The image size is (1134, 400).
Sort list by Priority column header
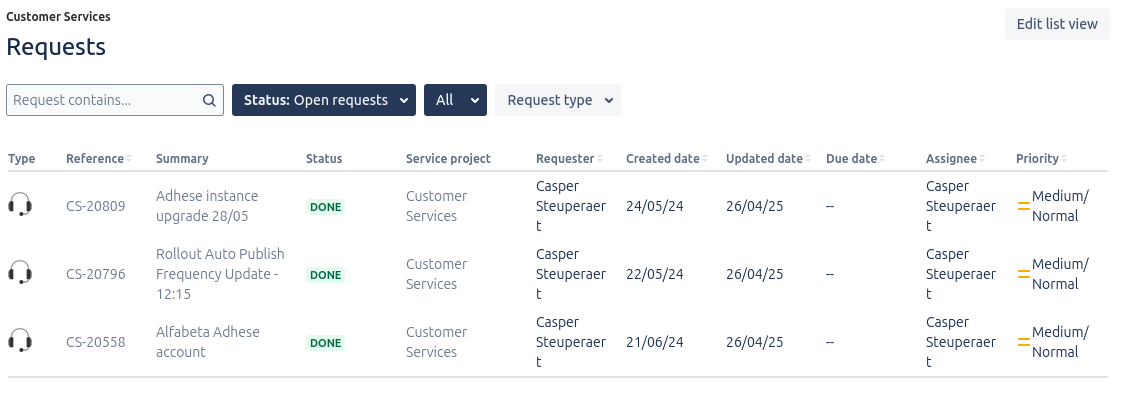1041,158
